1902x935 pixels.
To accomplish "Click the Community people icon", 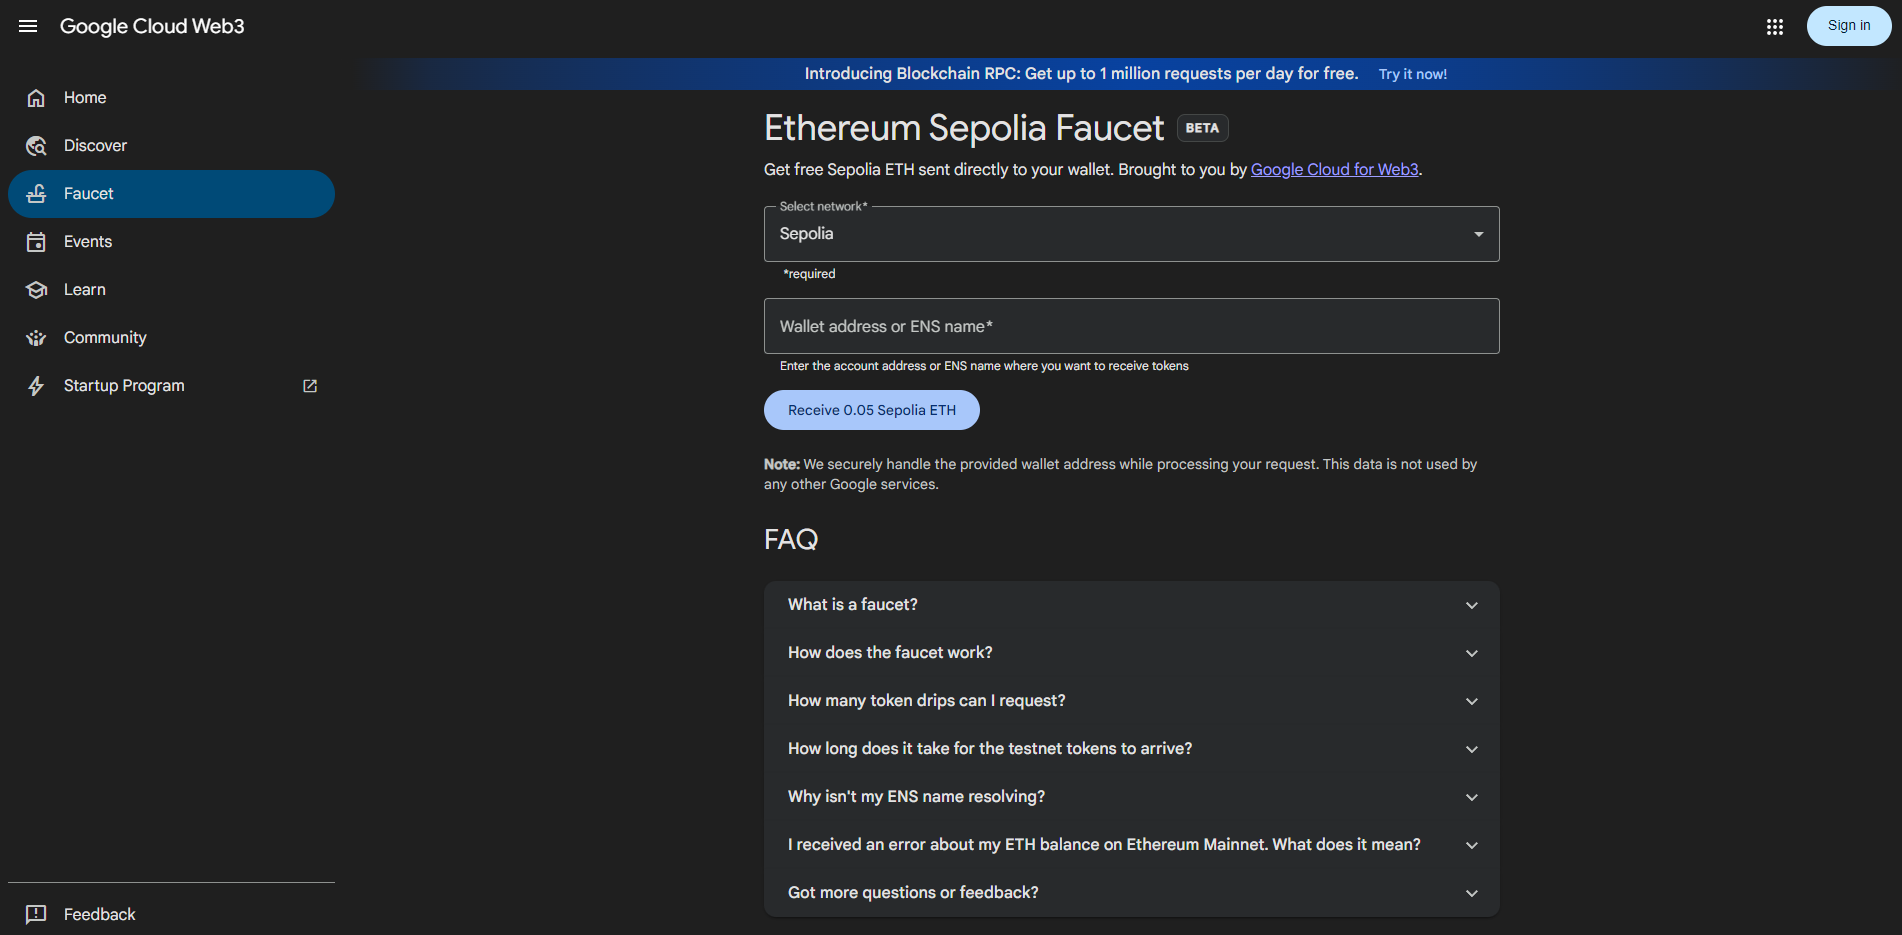I will tap(36, 338).
